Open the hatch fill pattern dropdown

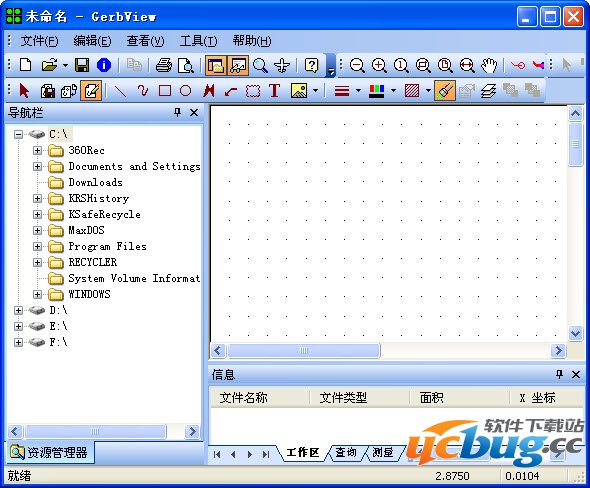point(428,91)
